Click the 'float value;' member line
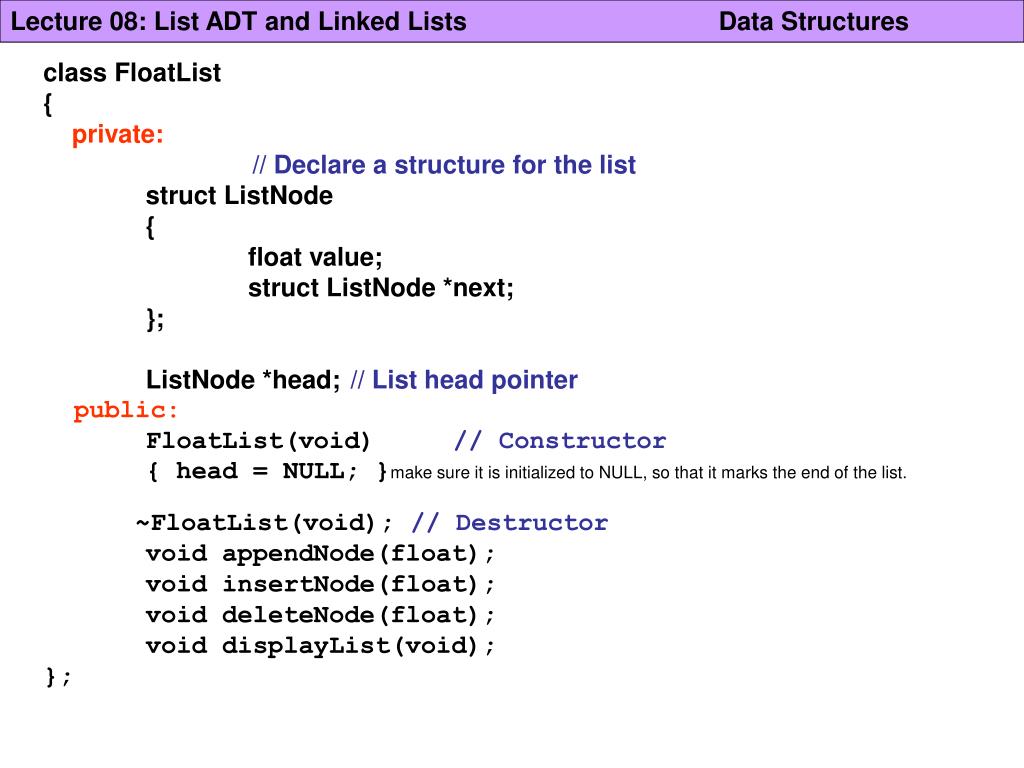Screen dimensions: 1024x768 coord(315,257)
